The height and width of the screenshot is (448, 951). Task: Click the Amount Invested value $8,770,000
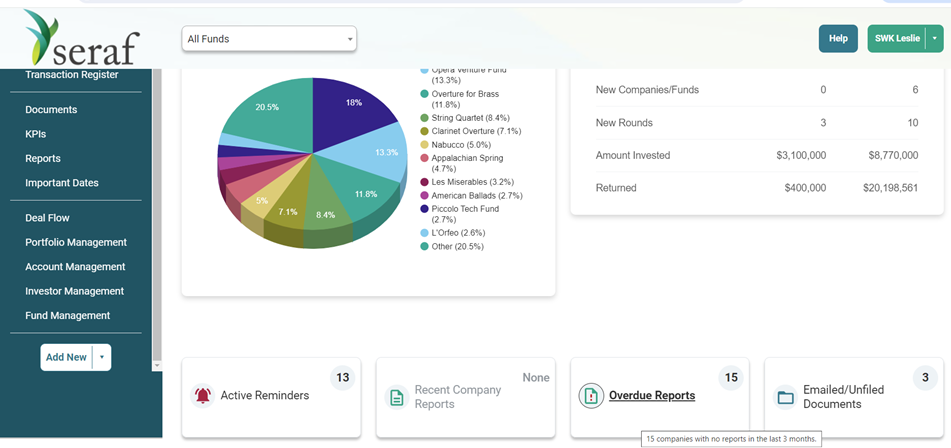pyautogui.click(x=893, y=156)
